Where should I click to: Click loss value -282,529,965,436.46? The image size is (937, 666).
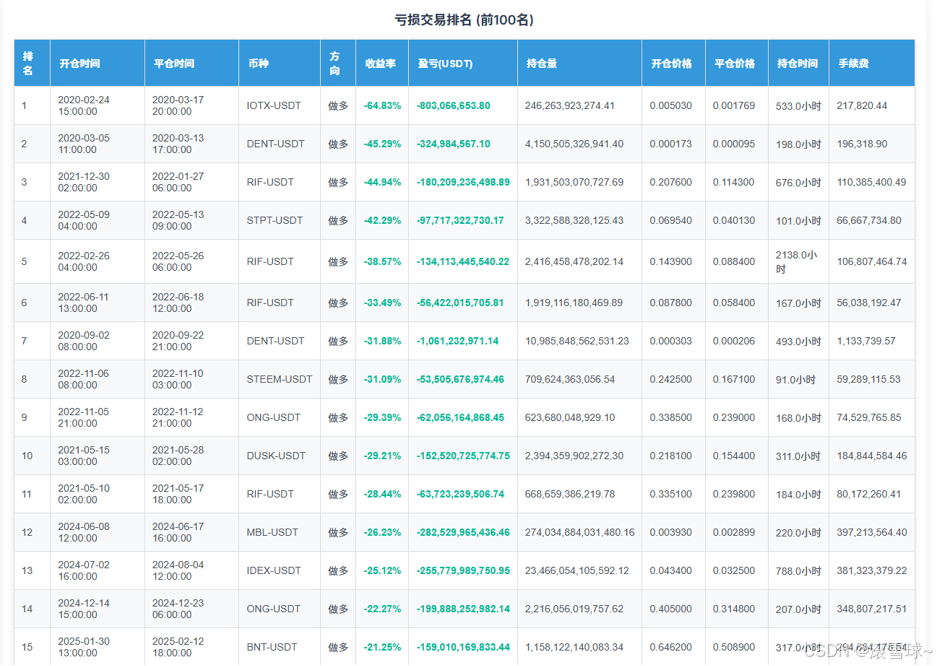click(x=463, y=532)
